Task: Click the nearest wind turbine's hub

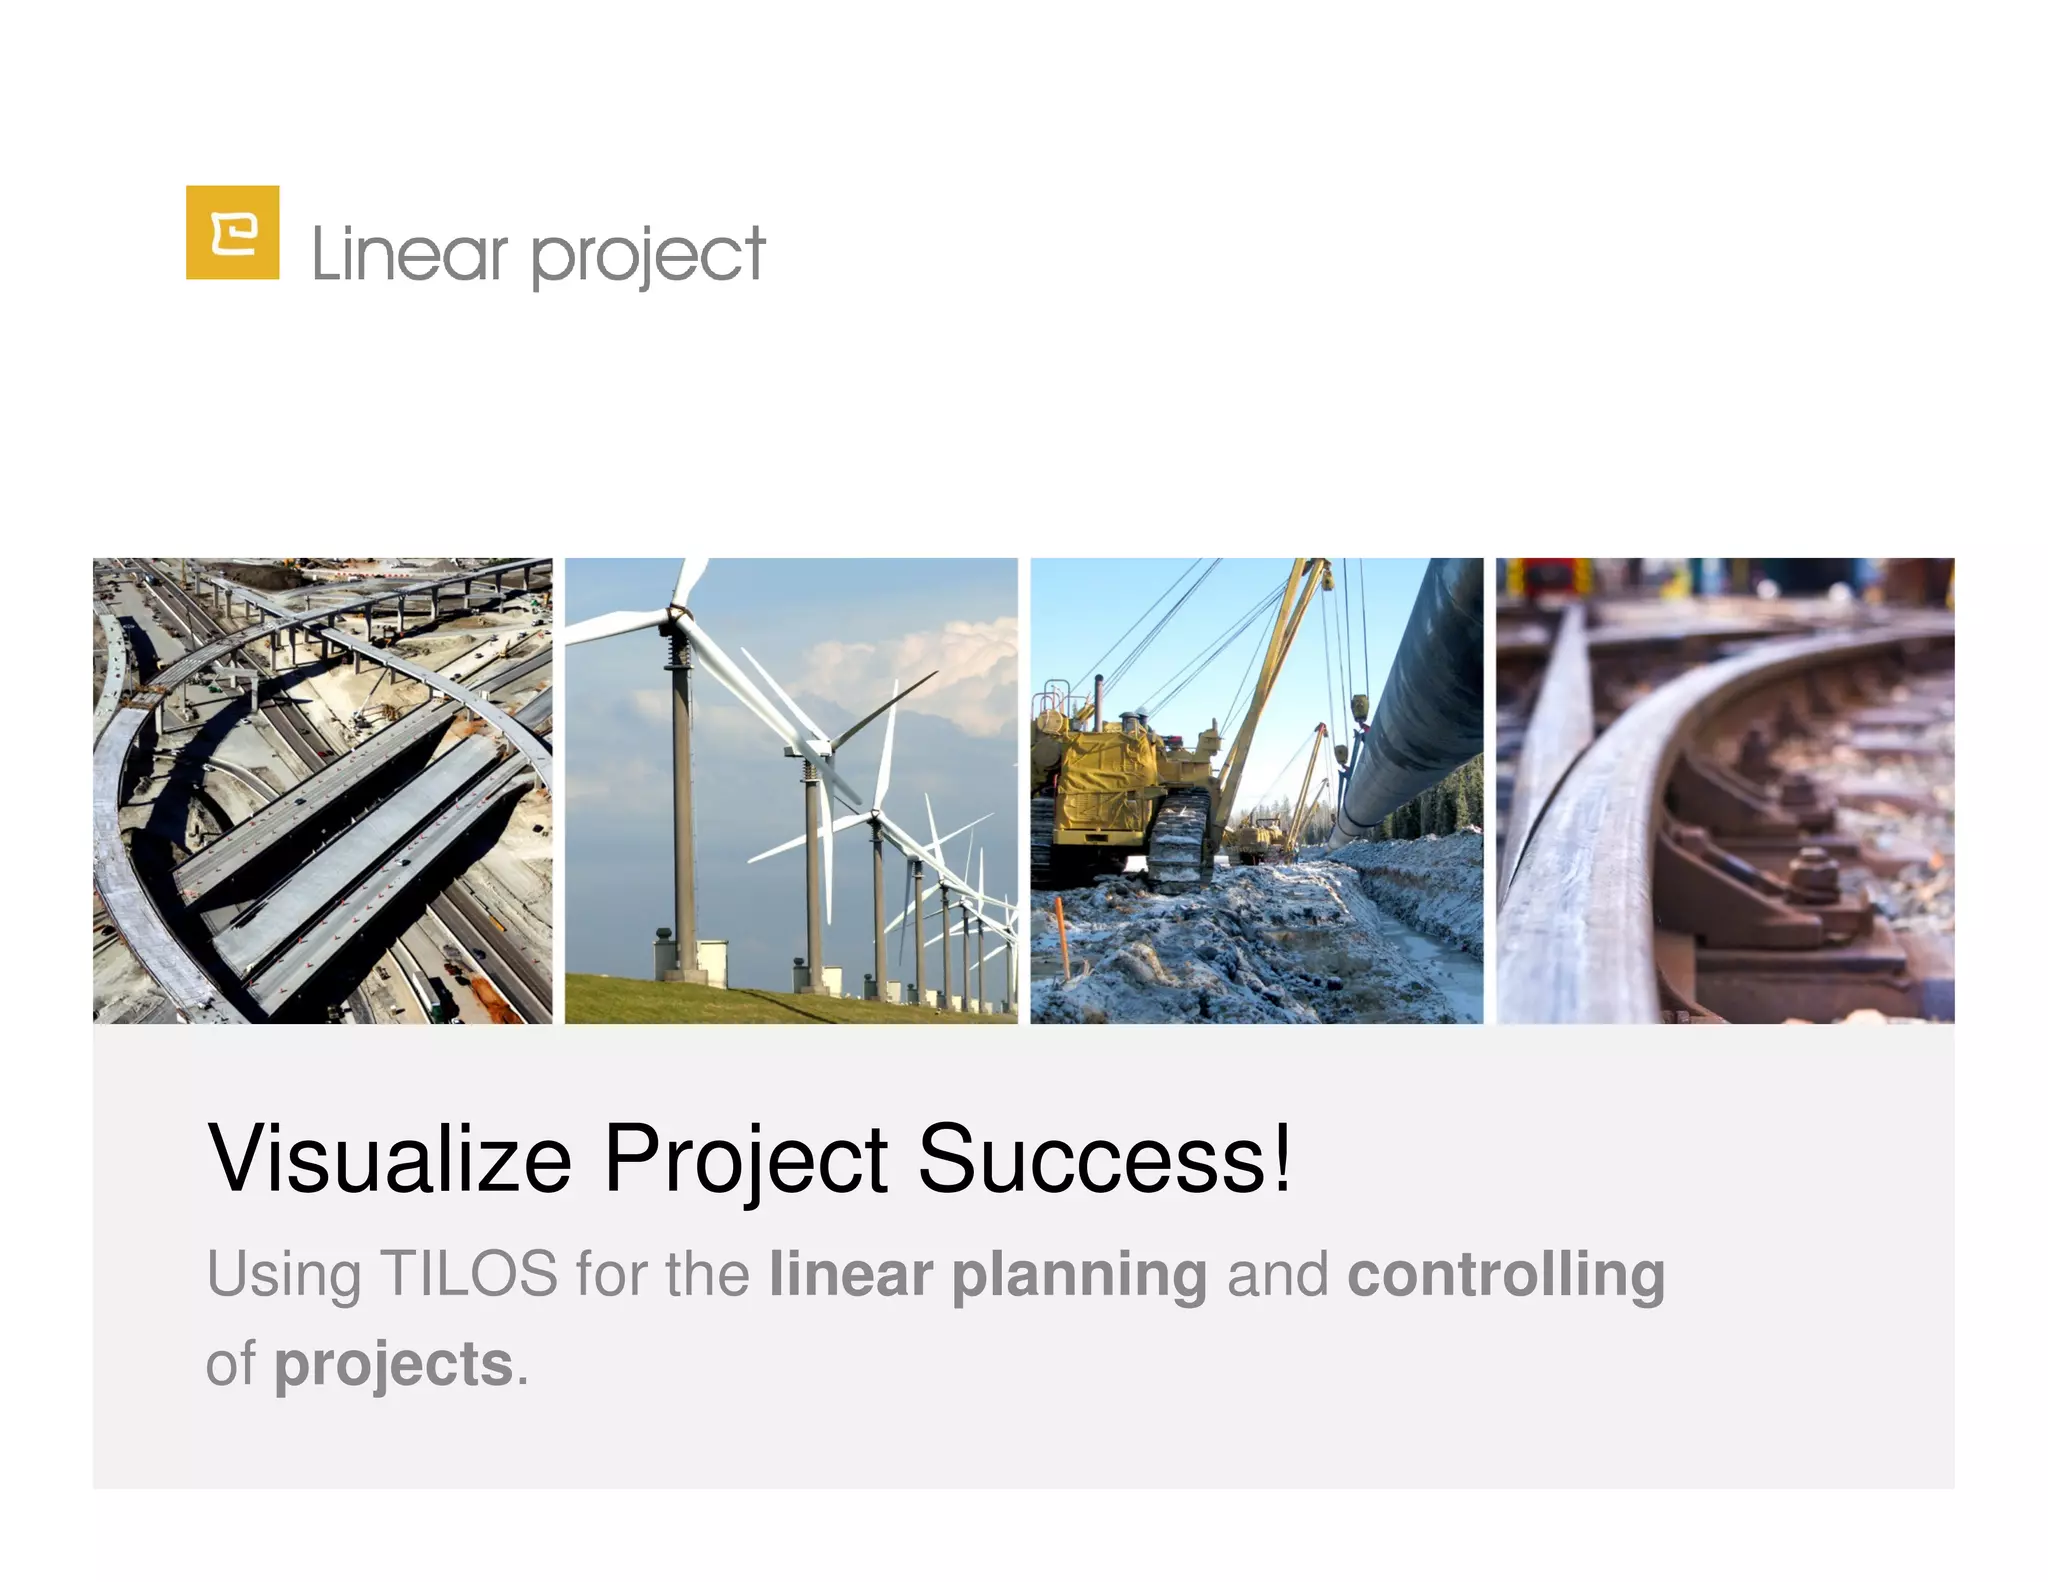Action: (x=679, y=612)
